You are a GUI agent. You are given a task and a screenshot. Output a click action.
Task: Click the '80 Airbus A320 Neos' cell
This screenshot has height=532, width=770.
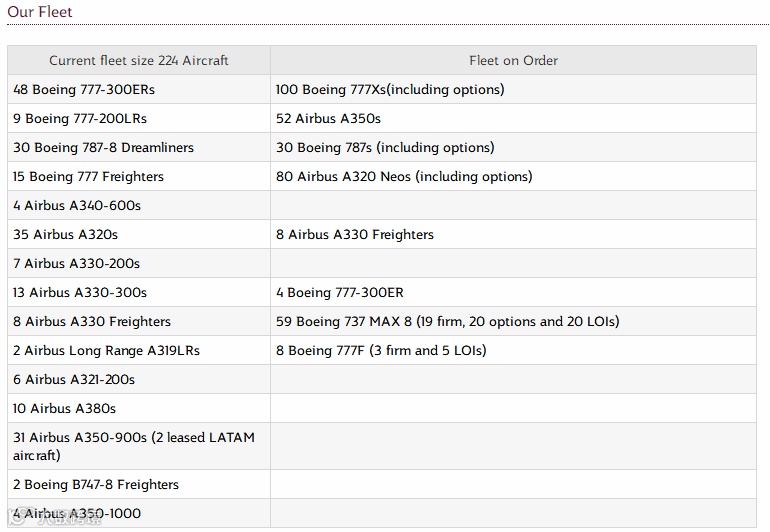point(404,176)
